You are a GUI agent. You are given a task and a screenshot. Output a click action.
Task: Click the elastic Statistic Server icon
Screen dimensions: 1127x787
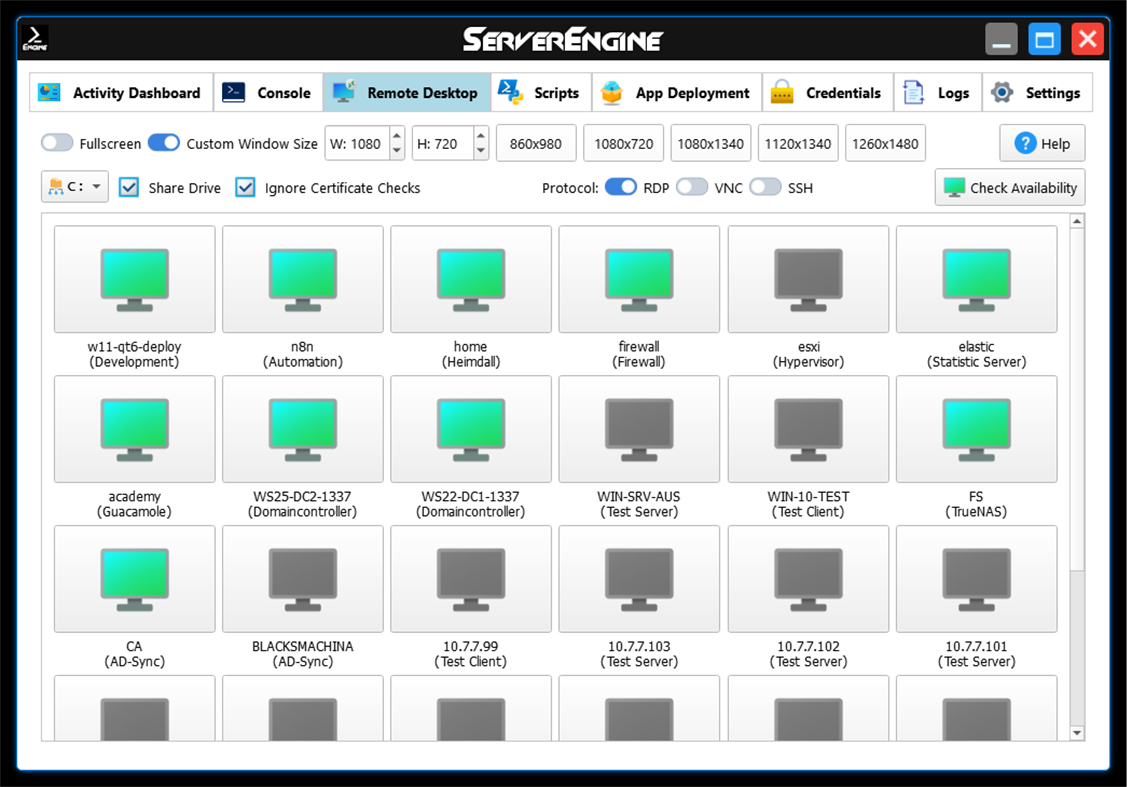click(x=976, y=279)
